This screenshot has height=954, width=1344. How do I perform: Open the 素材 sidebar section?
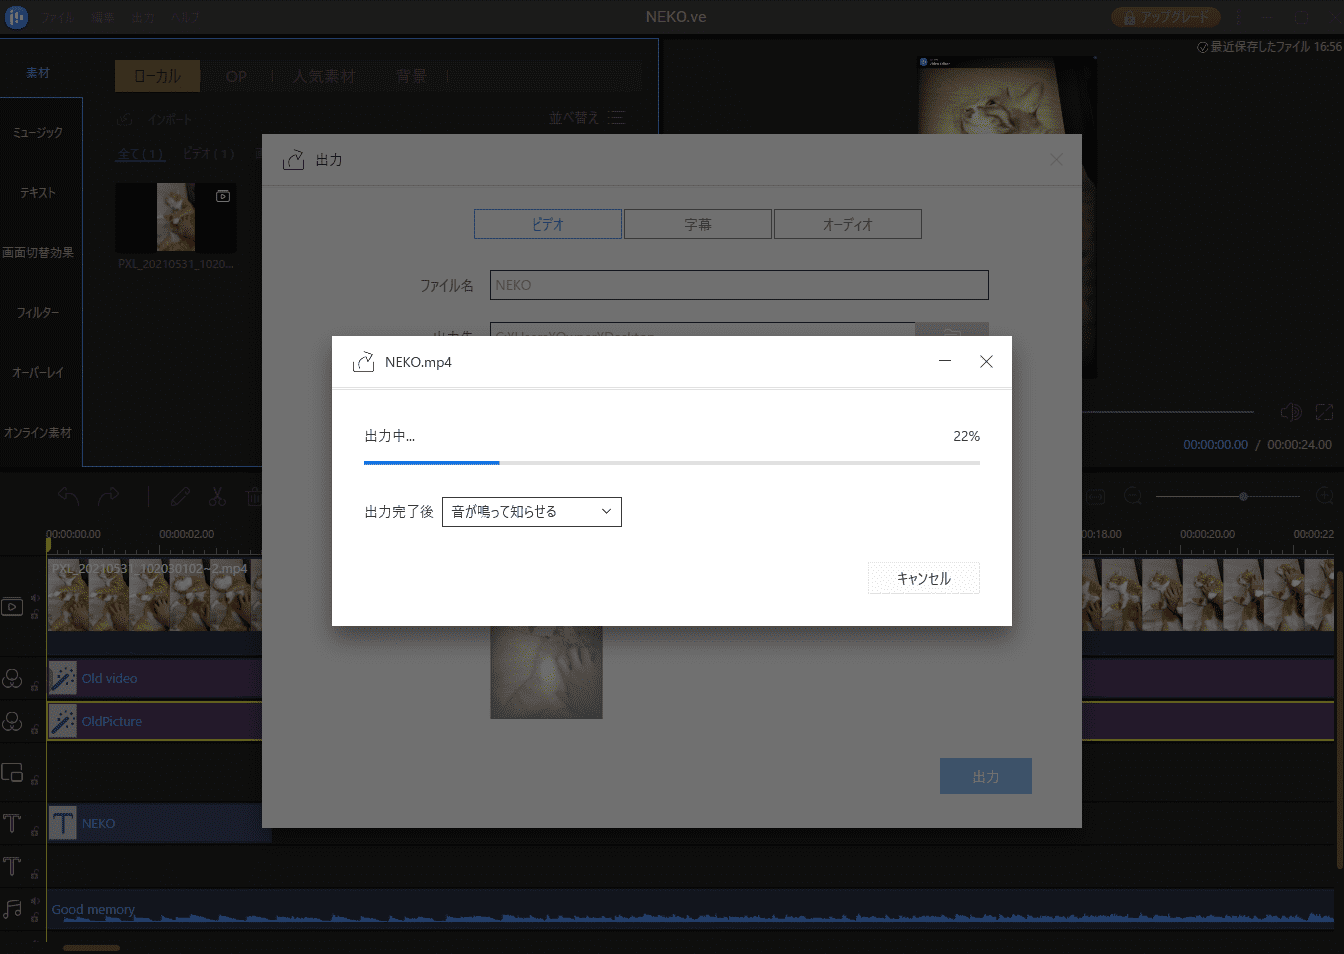[x=38, y=73]
